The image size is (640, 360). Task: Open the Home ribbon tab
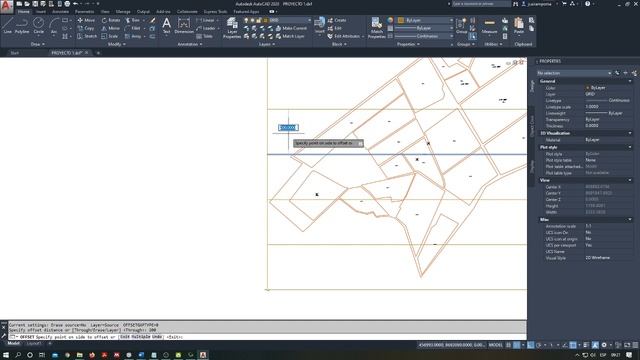23,12
